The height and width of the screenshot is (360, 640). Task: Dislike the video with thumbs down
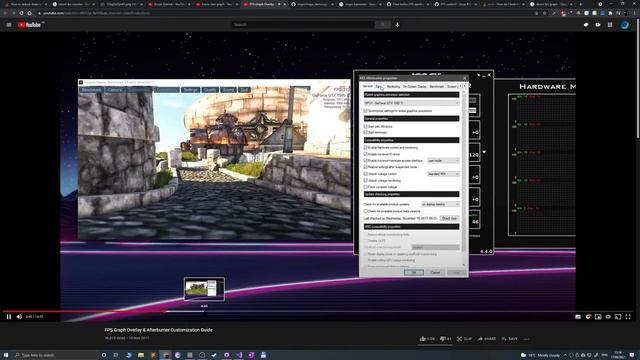(x=442, y=339)
